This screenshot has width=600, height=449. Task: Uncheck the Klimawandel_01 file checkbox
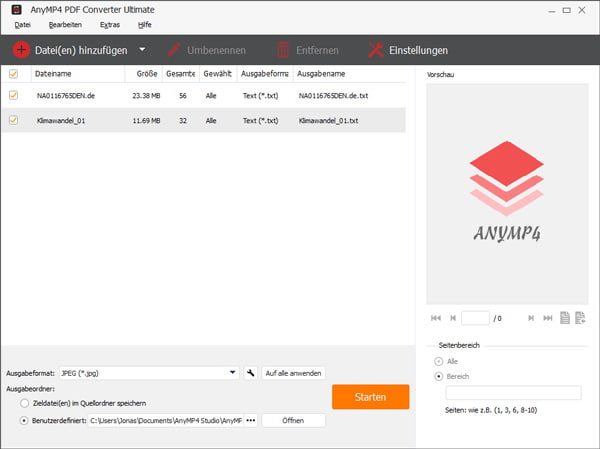click(x=13, y=120)
